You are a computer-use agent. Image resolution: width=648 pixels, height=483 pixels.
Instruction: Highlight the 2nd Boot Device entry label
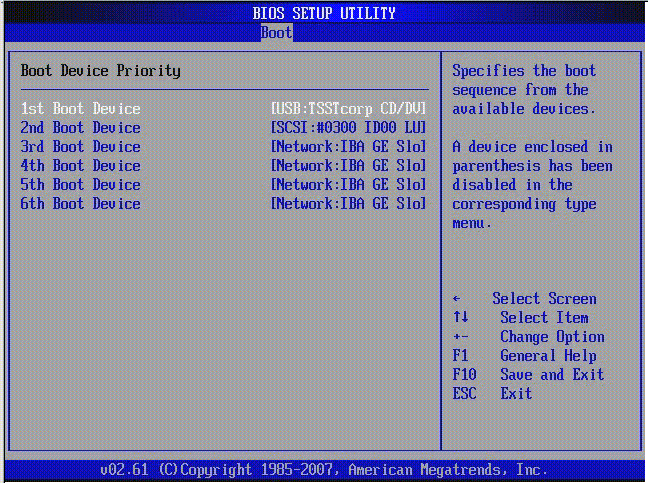click(81, 128)
